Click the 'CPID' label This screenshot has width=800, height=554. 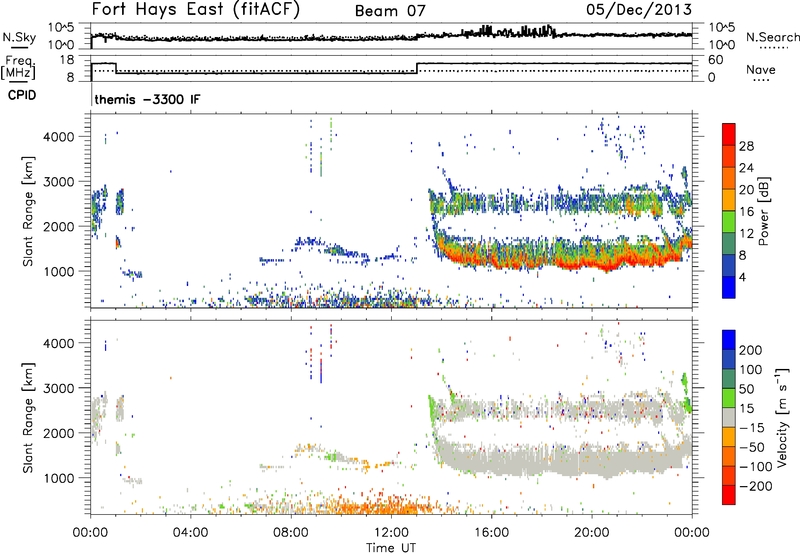coord(22,95)
